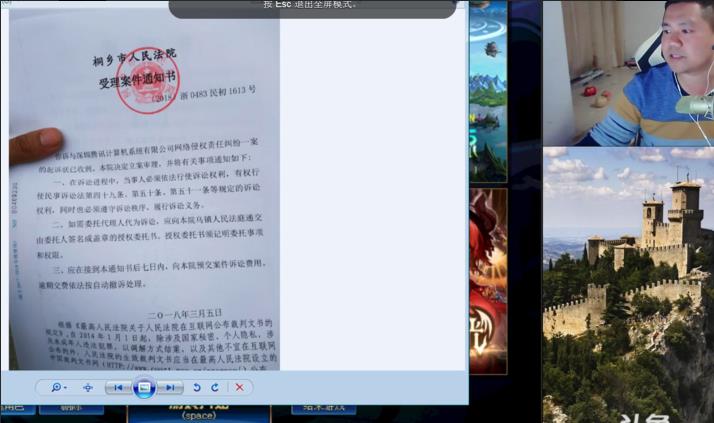Rotate the photo clockwise
This screenshot has width=714, height=423.
pyautogui.click(x=215, y=387)
